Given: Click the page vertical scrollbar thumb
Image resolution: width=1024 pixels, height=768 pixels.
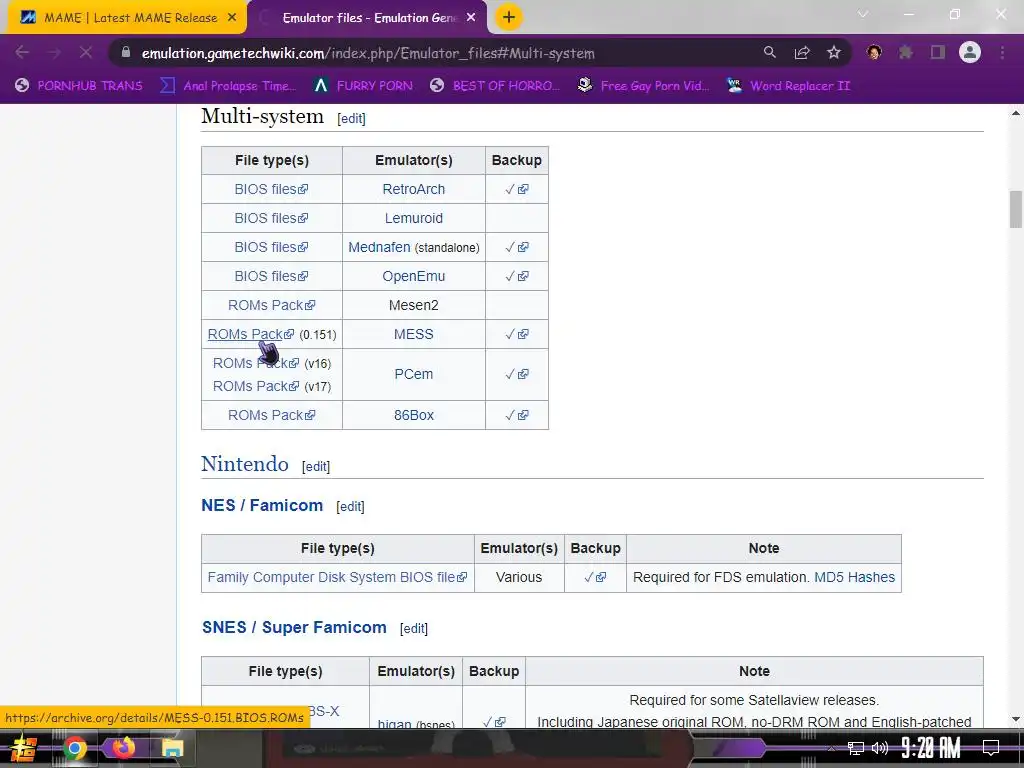Looking at the screenshot, I should coord(1016,209).
